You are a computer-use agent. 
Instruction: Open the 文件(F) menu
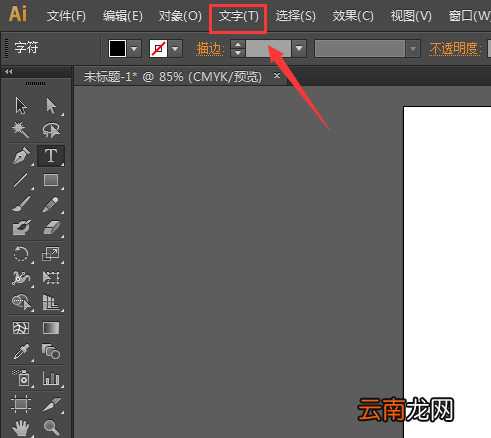pos(66,16)
